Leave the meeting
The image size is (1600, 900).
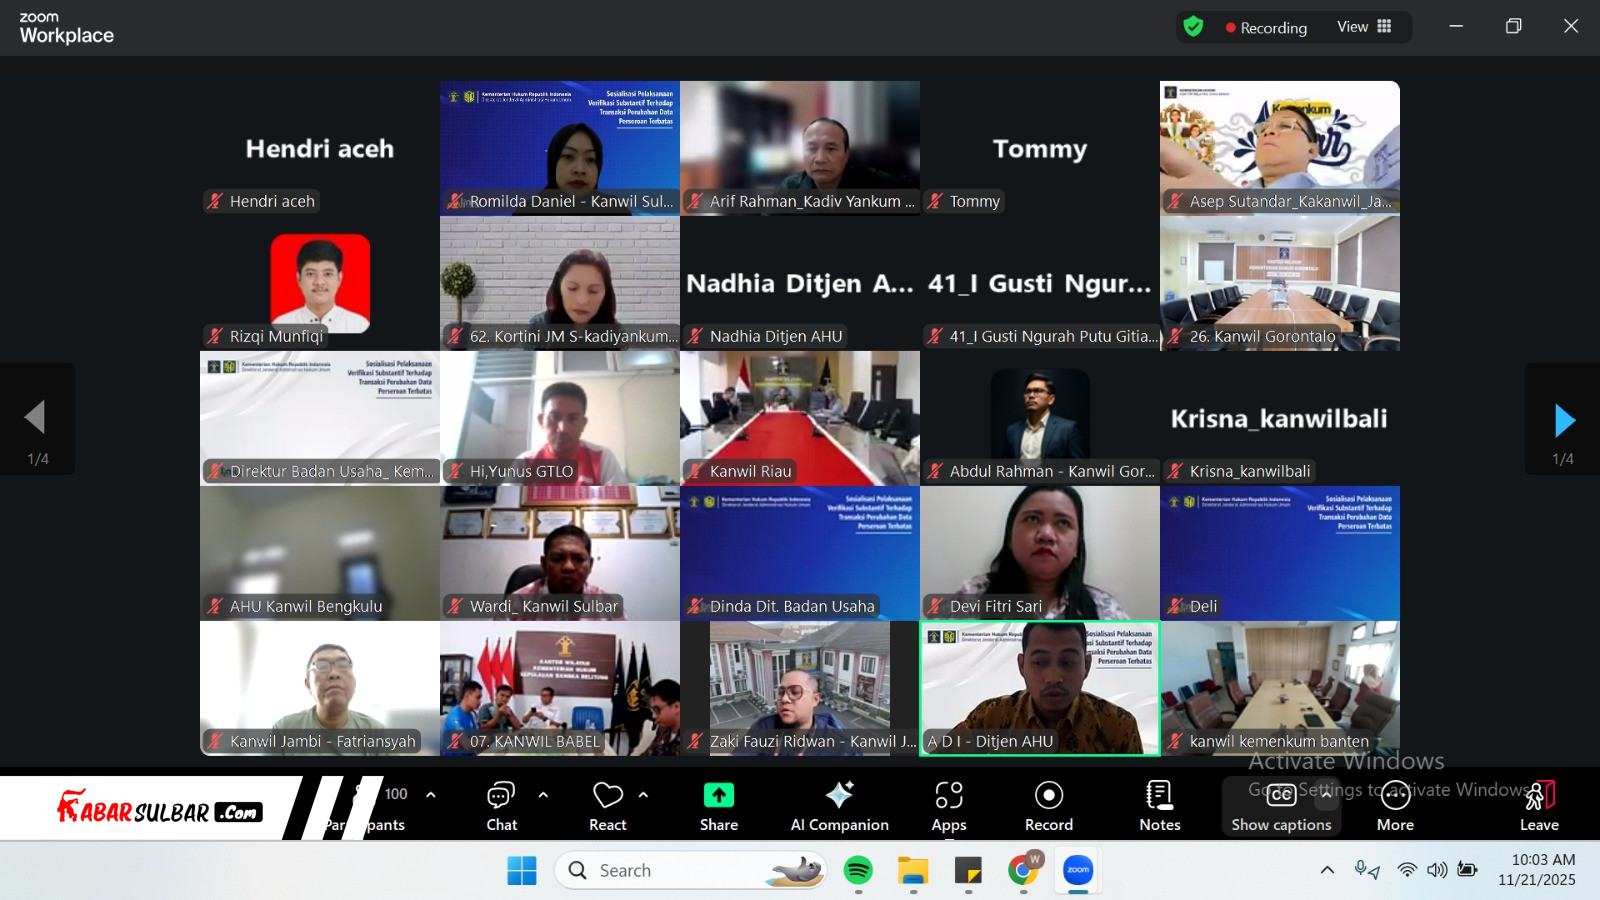tap(1539, 805)
